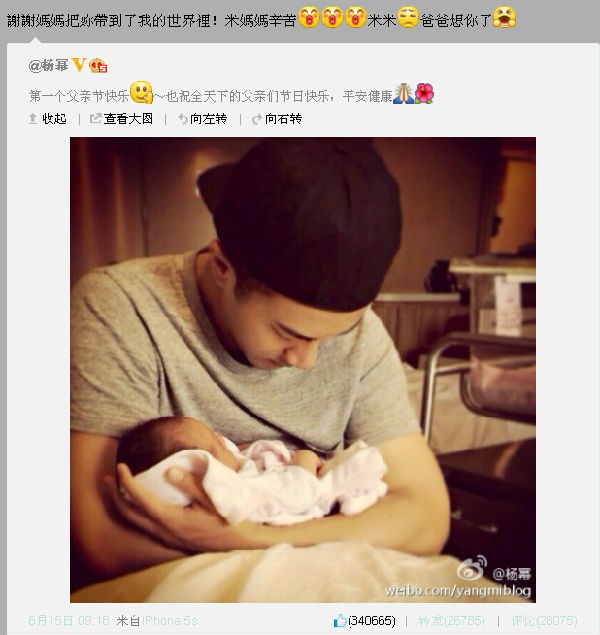The width and height of the screenshot is (600, 635).
Task: Open the @杨幂 profile link
Action: pos(49,65)
